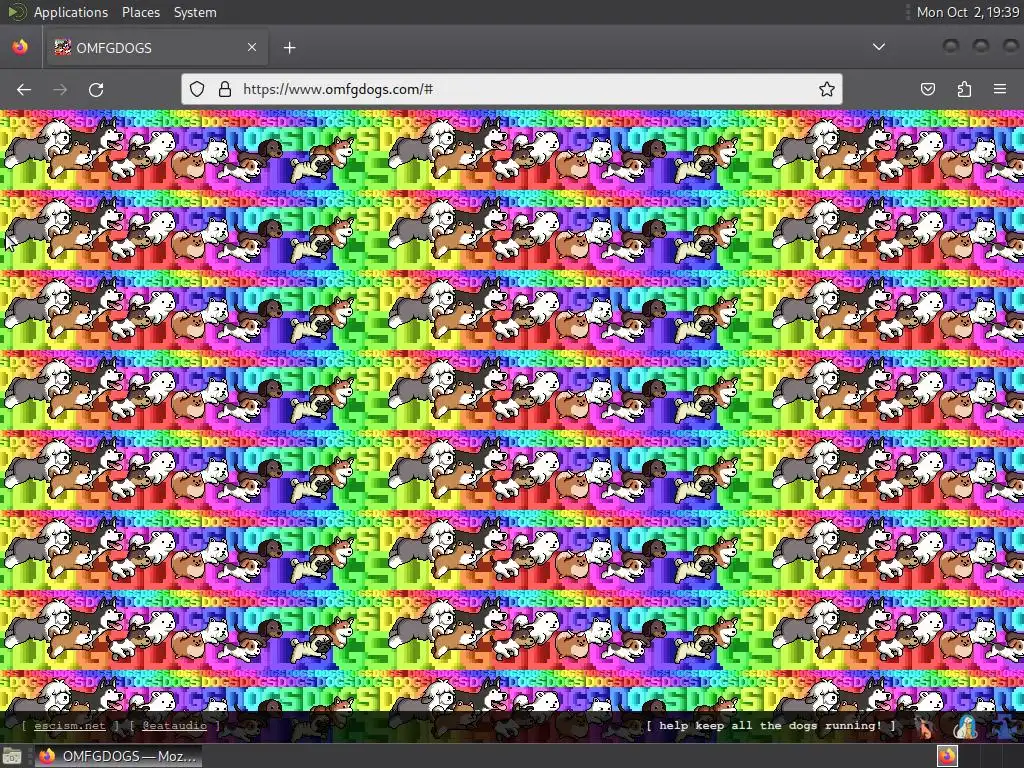Open the Applications menu
Viewport: 1024px width, 768px height.
pos(71,12)
